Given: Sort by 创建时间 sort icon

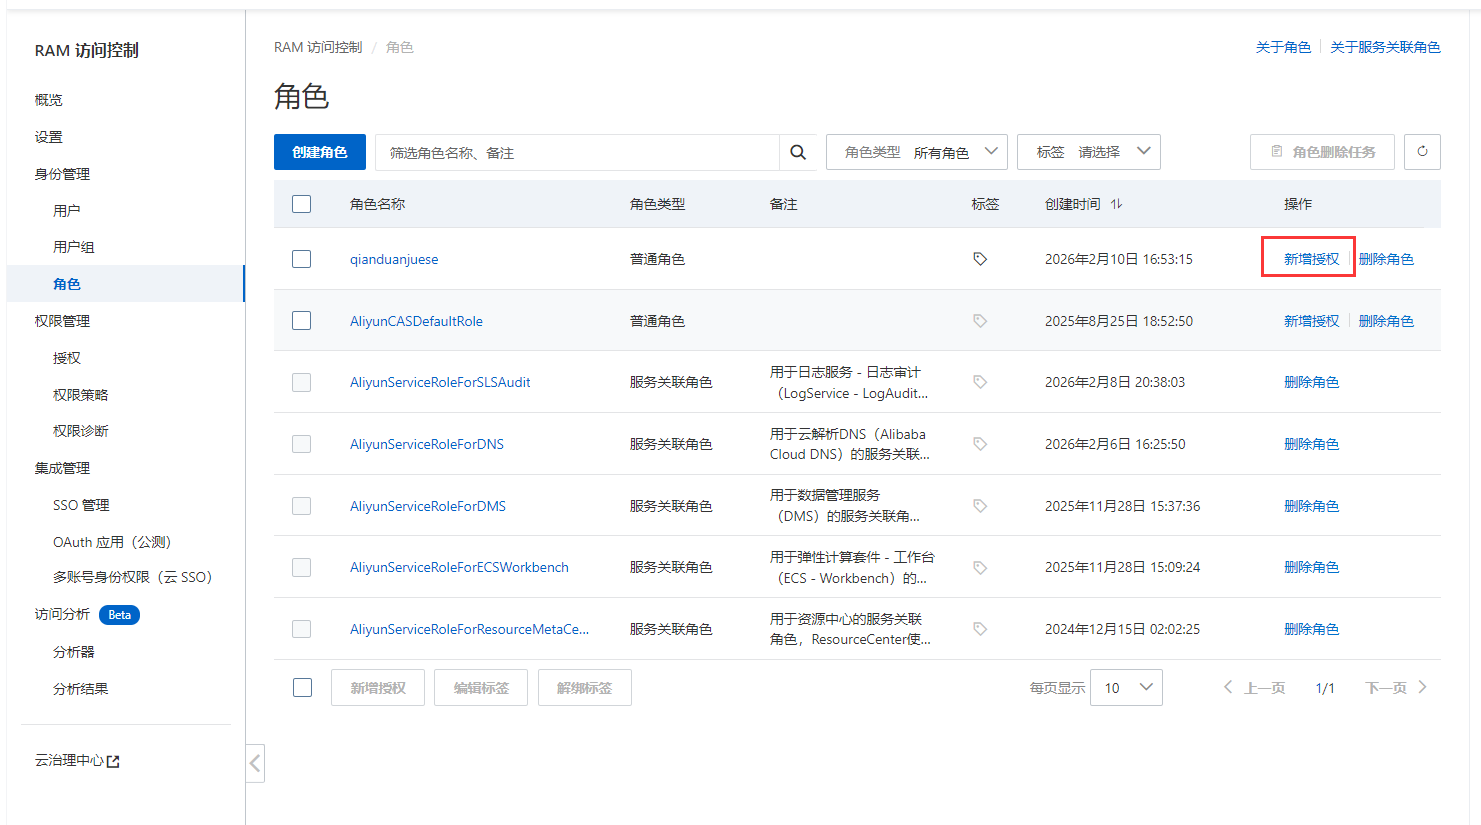Looking at the screenshot, I should pos(1116,204).
